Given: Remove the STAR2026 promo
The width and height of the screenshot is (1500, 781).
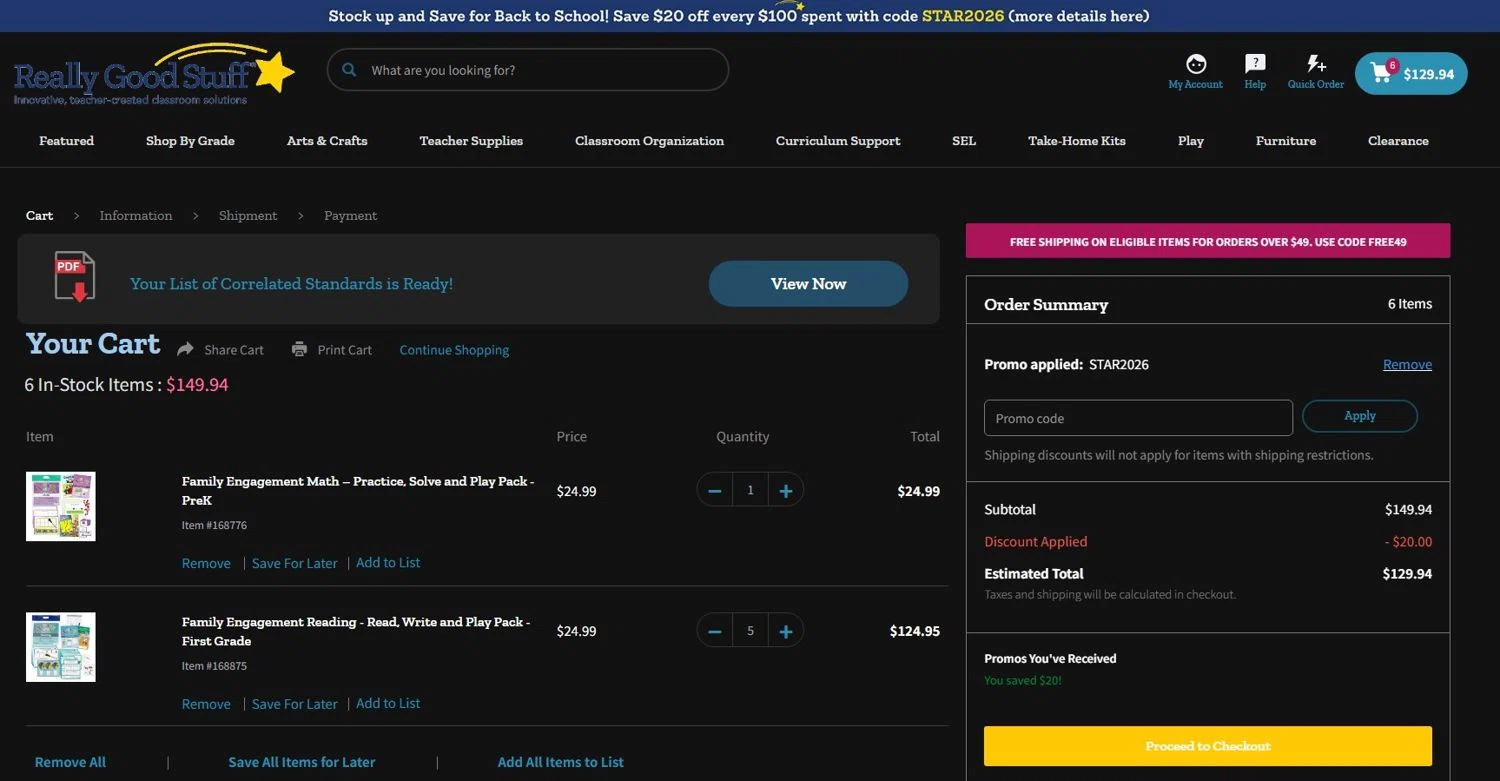Looking at the screenshot, I should point(1407,364).
